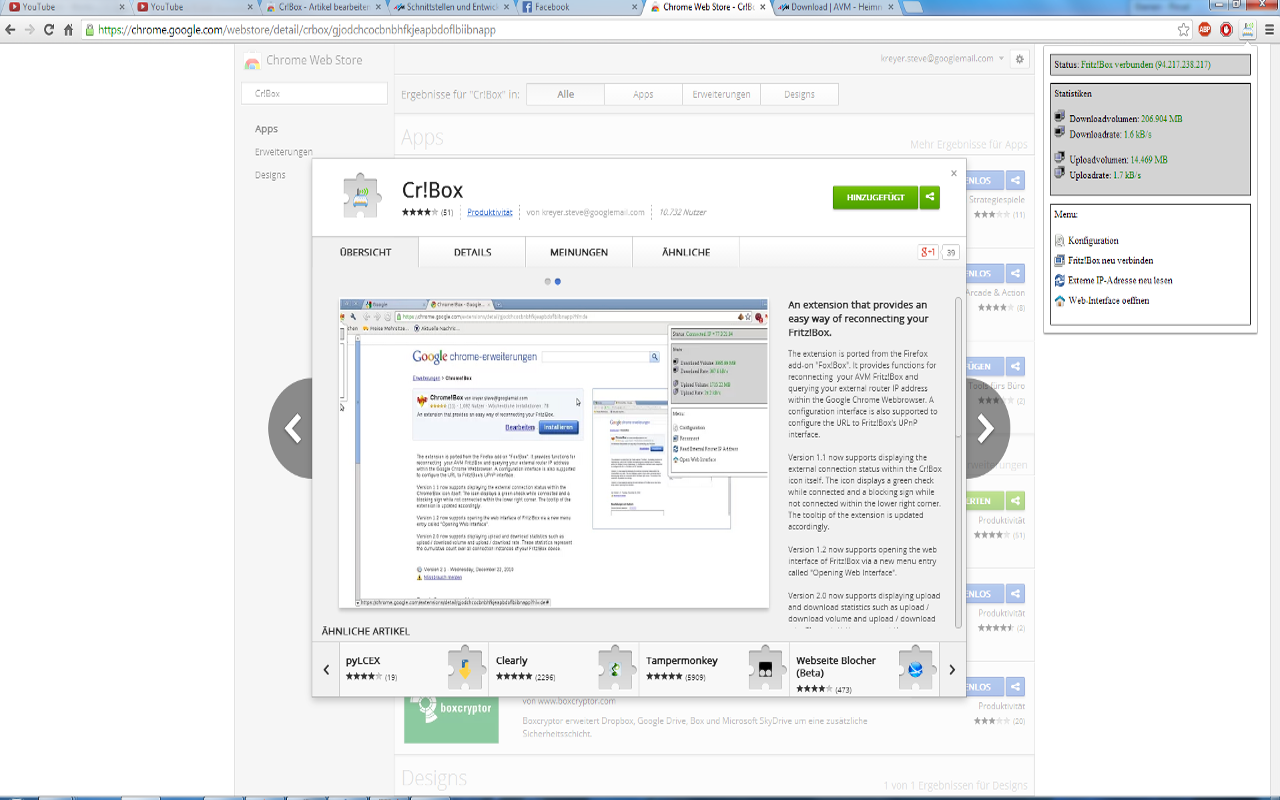
Task: Switch to the DETAILS tab
Action: (x=472, y=252)
